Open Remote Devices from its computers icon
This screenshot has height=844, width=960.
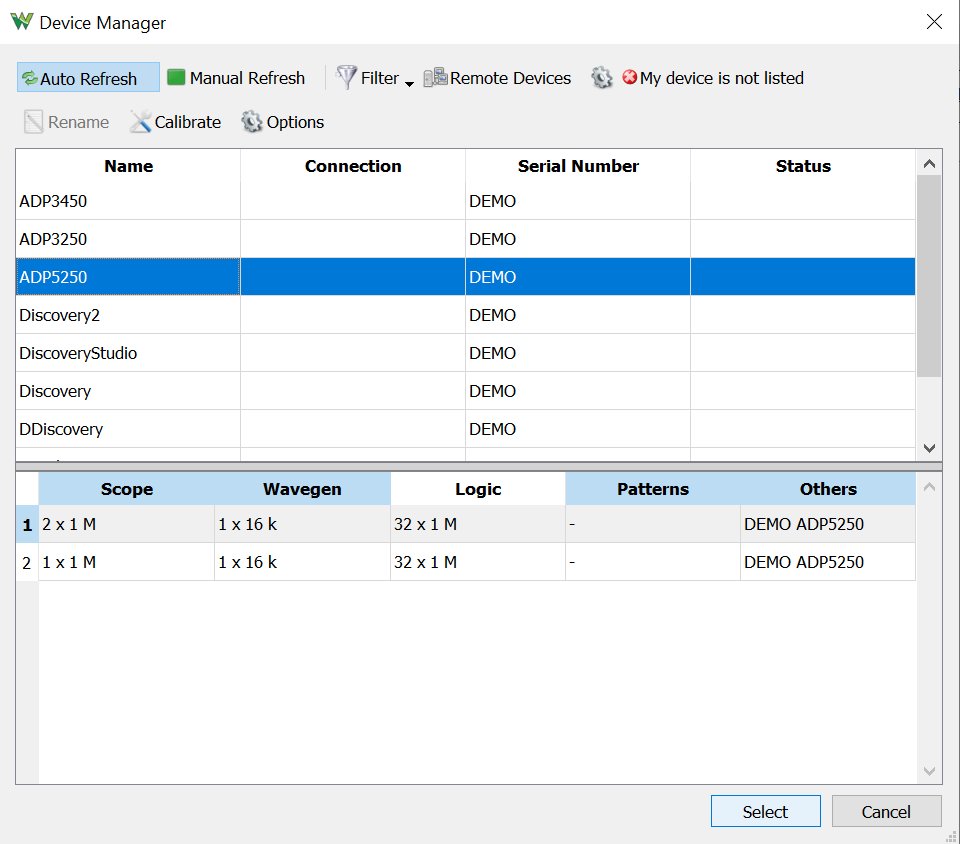(435, 77)
